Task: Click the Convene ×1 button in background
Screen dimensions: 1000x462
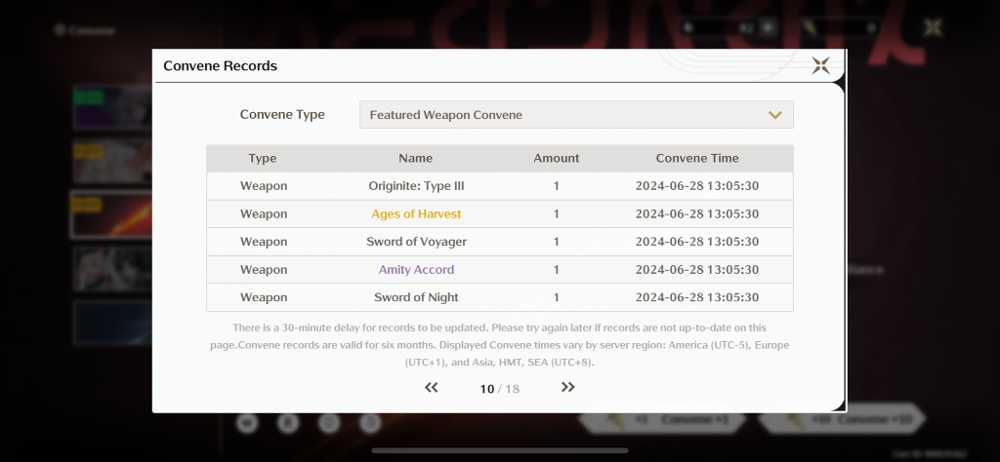Action: click(x=663, y=421)
